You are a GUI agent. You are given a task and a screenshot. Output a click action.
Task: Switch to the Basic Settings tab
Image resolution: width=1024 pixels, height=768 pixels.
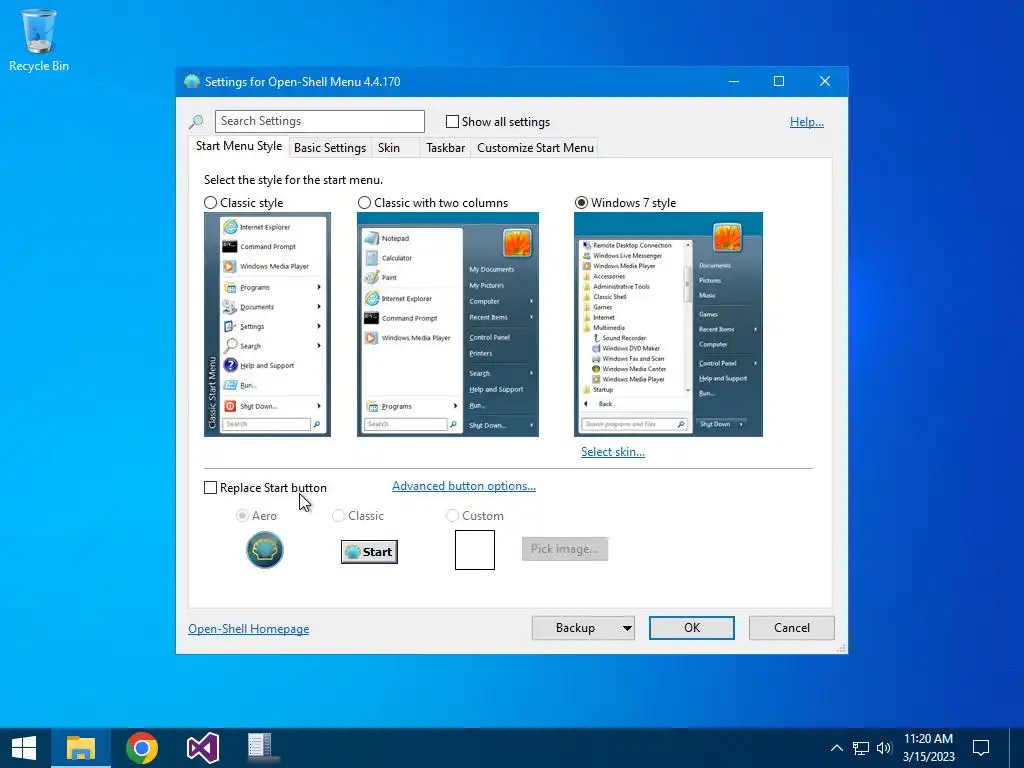point(330,148)
